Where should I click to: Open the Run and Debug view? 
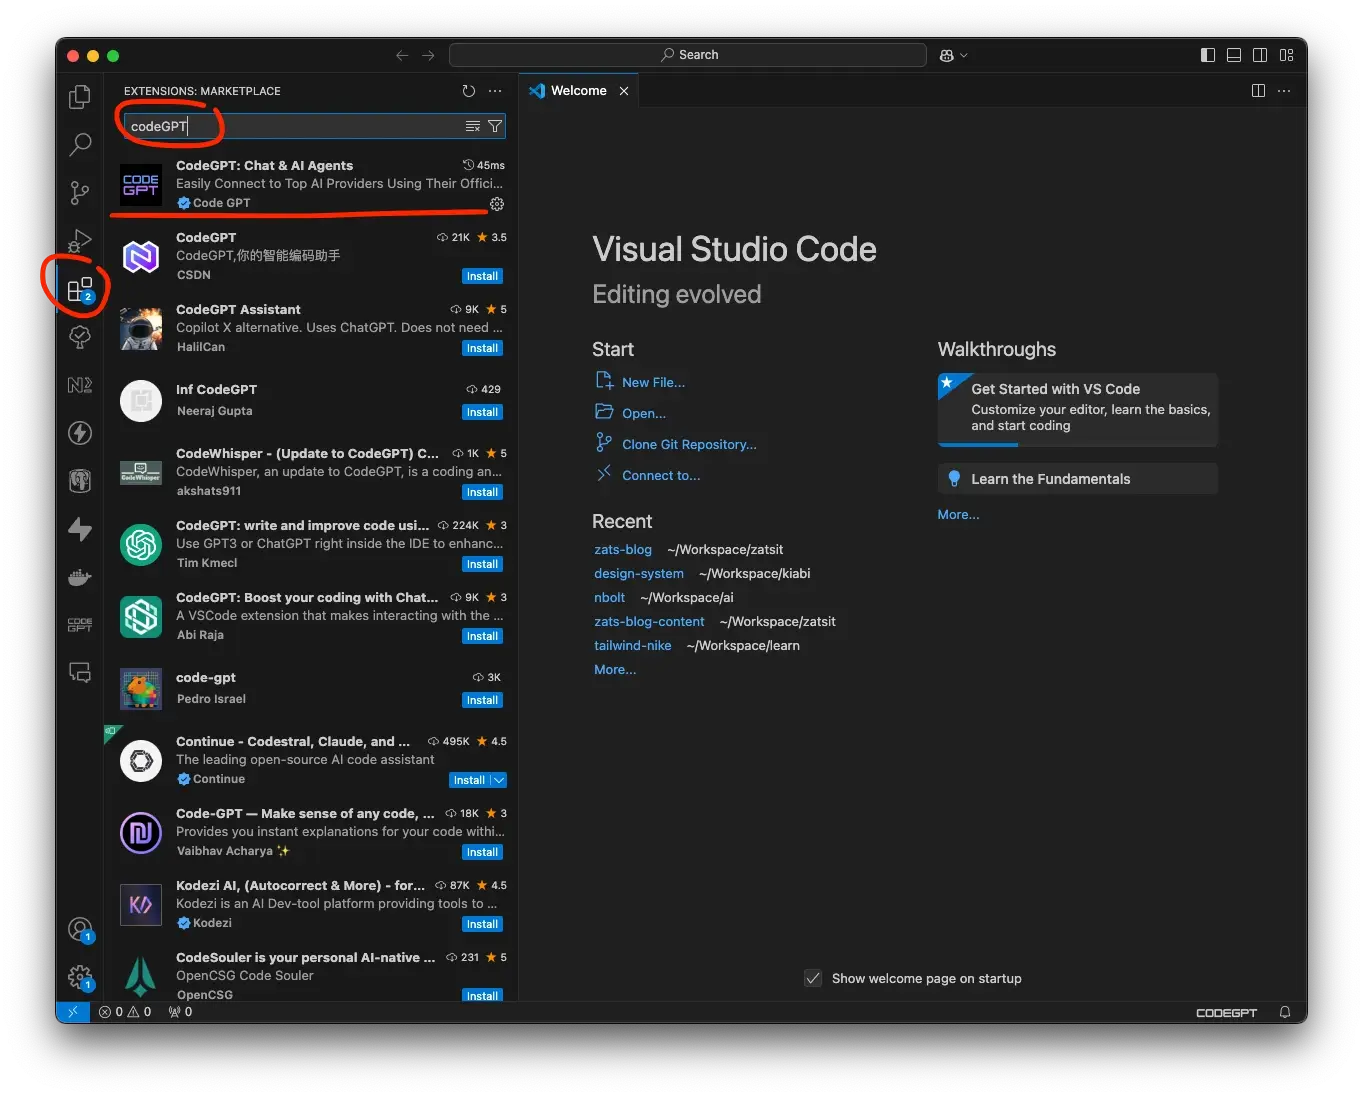pos(79,240)
